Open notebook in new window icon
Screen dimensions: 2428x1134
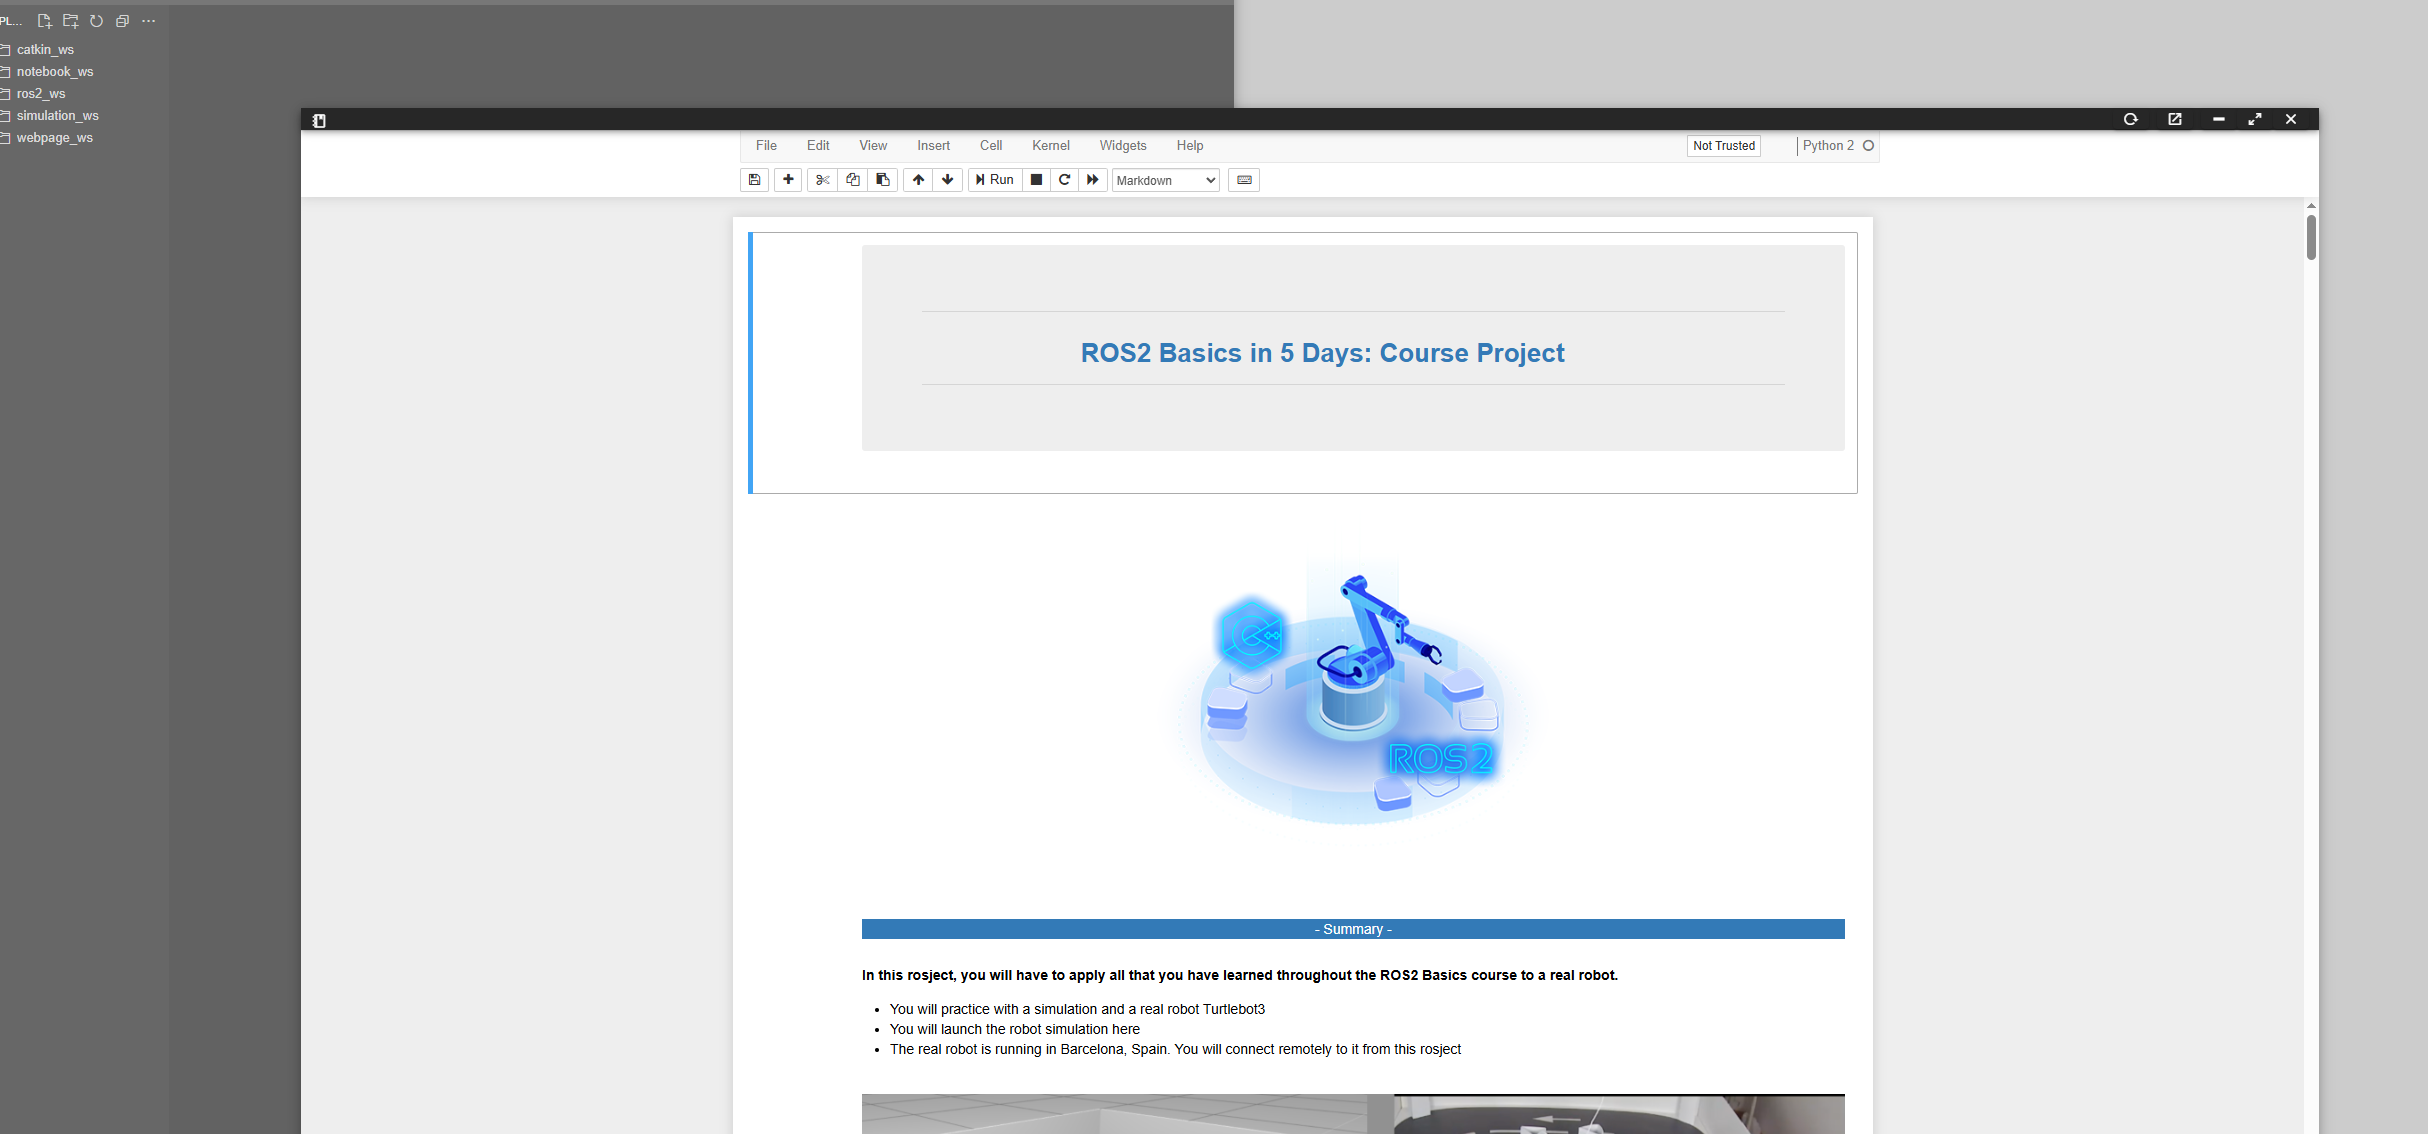[2175, 119]
